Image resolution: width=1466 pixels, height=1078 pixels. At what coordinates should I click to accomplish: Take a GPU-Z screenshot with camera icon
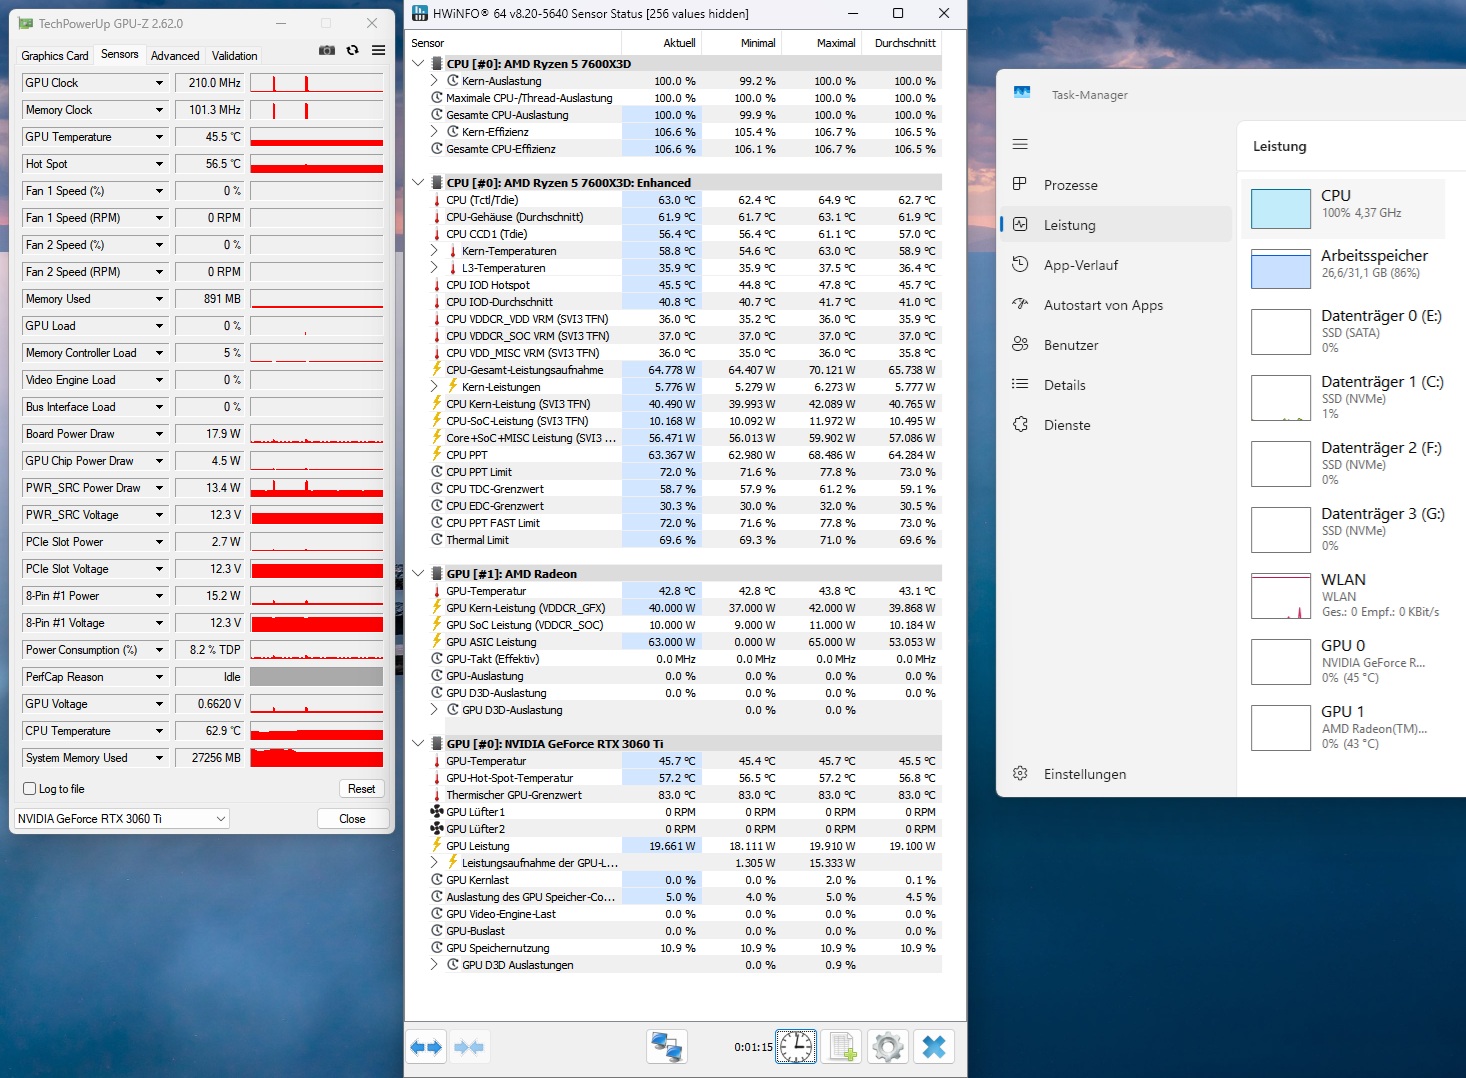(327, 50)
